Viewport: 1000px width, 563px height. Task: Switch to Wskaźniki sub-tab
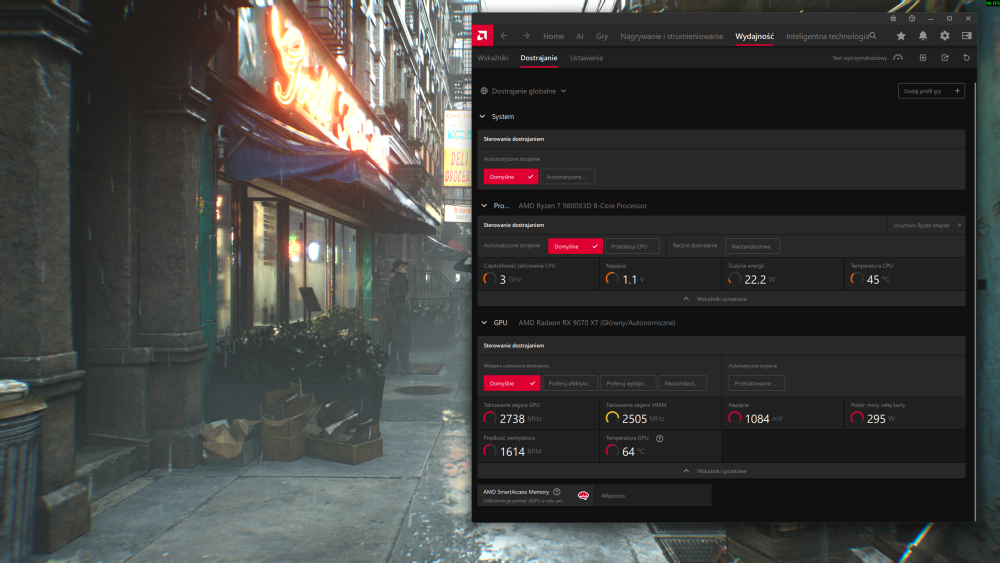tap(493, 57)
